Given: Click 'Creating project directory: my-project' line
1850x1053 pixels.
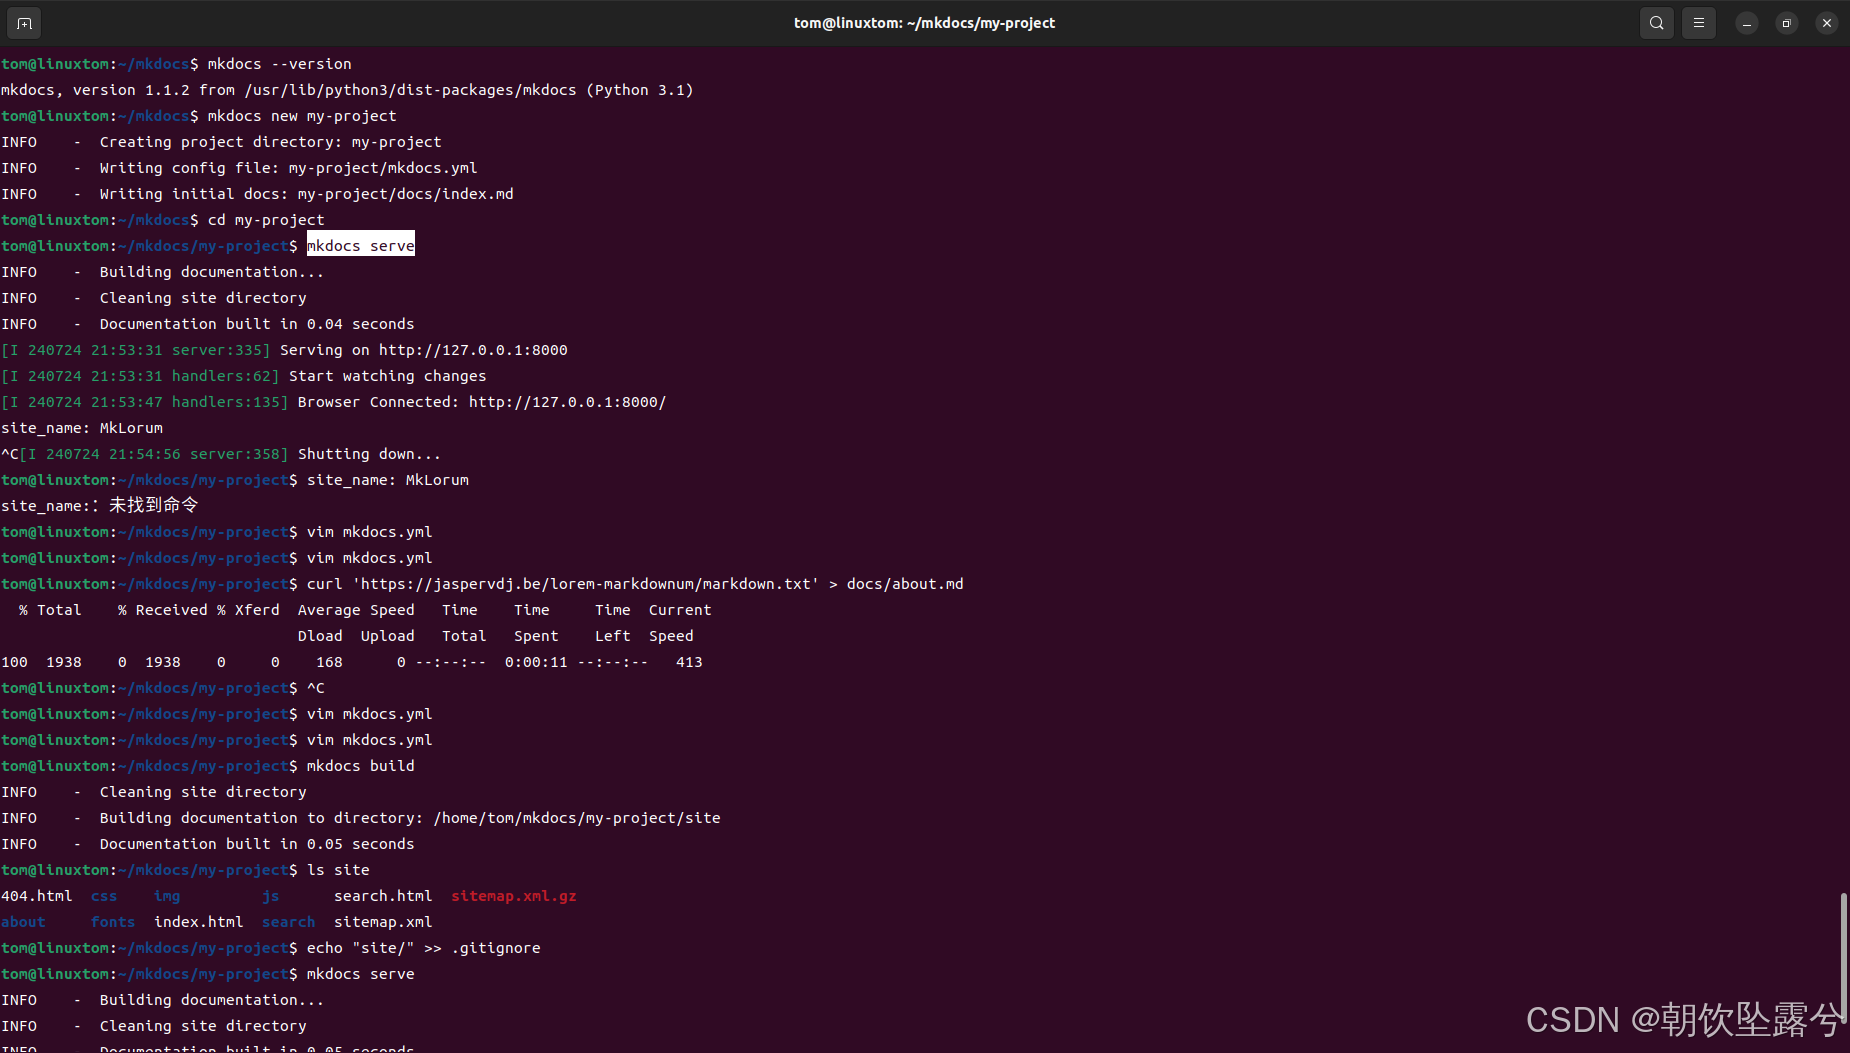Looking at the screenshot, I should pyautogui.click(x=271, y=142).
